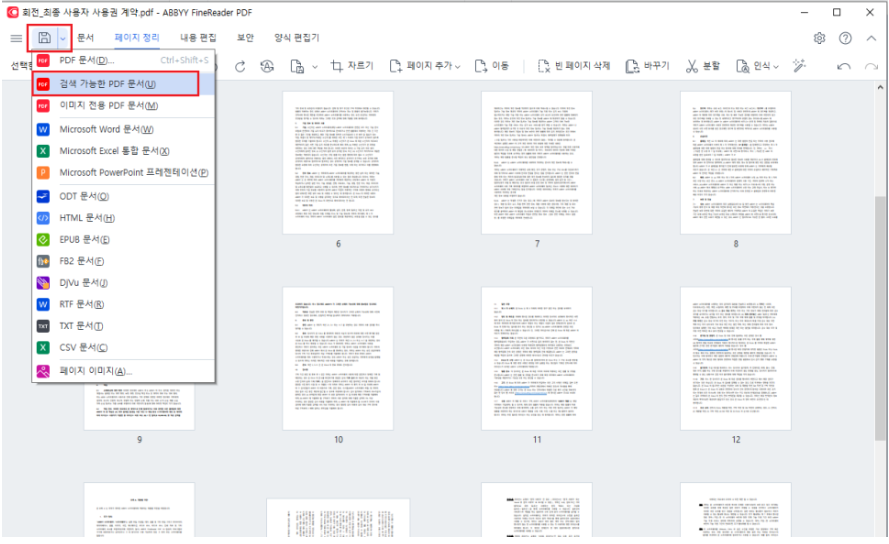Click the scrollbar up arrow
This screenshot has width=889, height=544.
point(880,87)
